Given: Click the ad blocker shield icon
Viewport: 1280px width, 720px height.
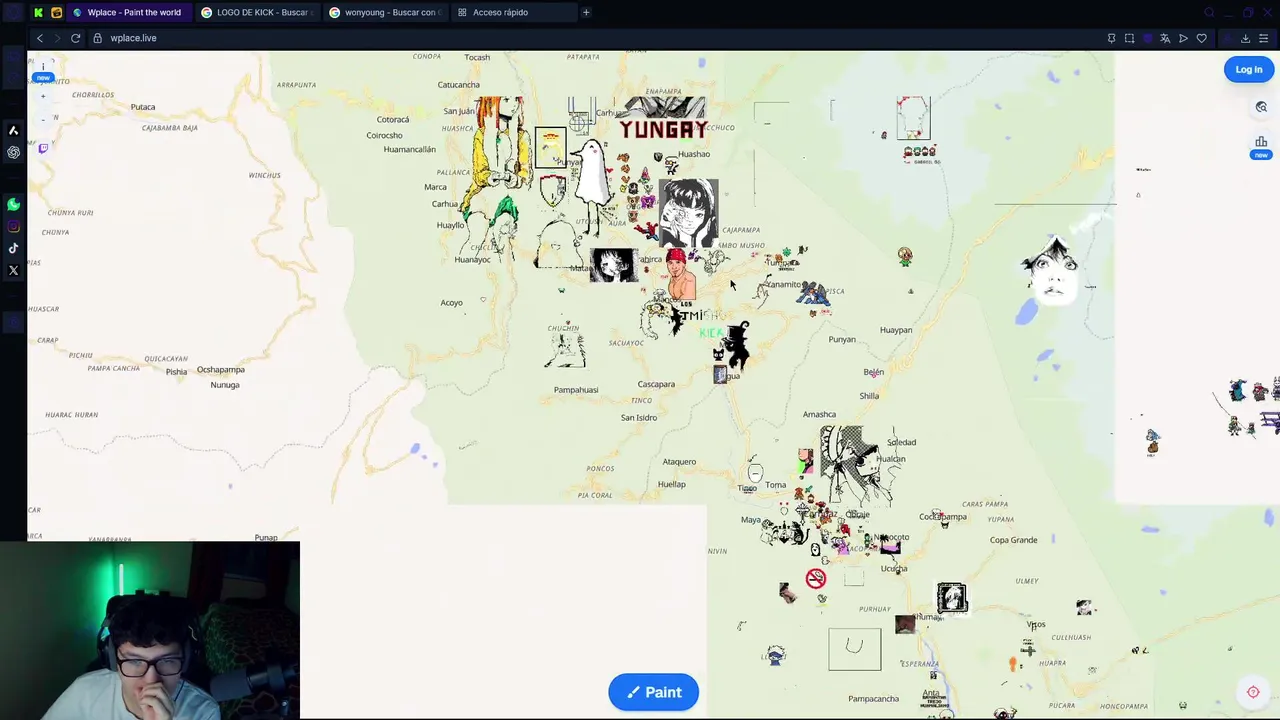Looking at the screenshot, I should pyautogui.click(x=1147, y=38).
